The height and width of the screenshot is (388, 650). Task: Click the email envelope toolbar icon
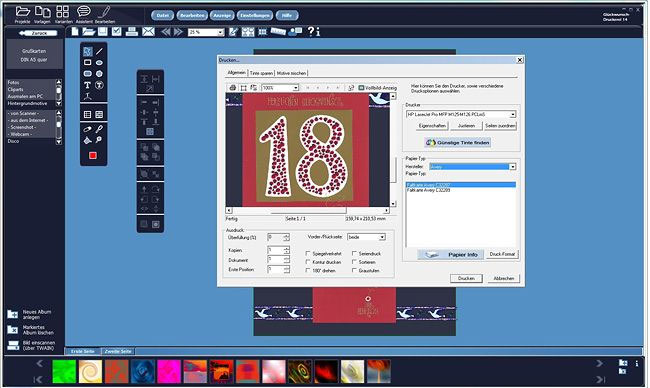pos(148,32)
